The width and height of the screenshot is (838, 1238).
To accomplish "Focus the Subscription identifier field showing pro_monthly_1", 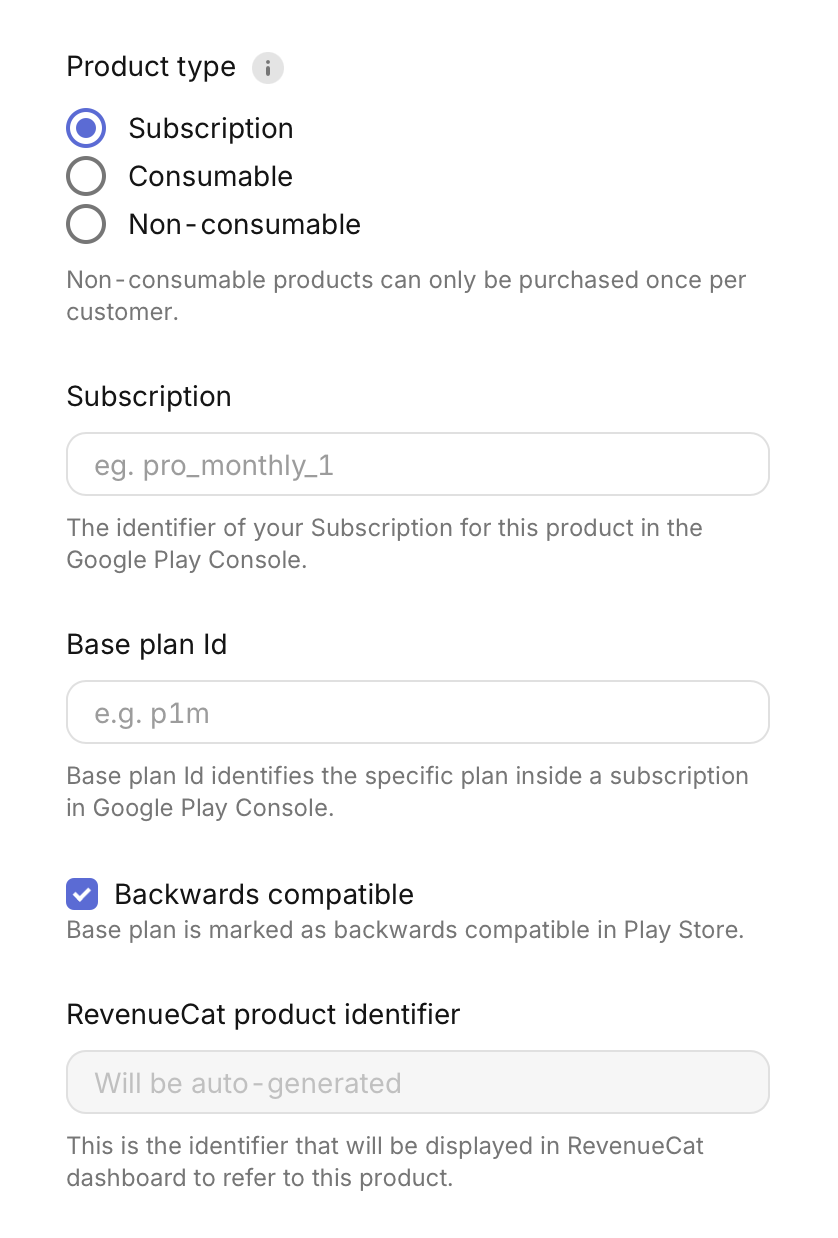I will 418,464.
